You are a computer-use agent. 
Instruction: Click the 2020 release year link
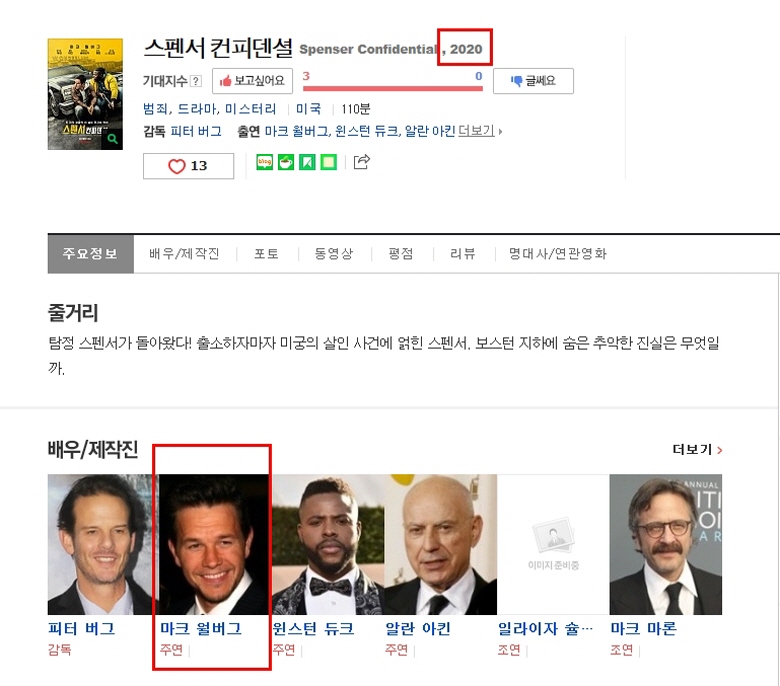coord(465,49)
